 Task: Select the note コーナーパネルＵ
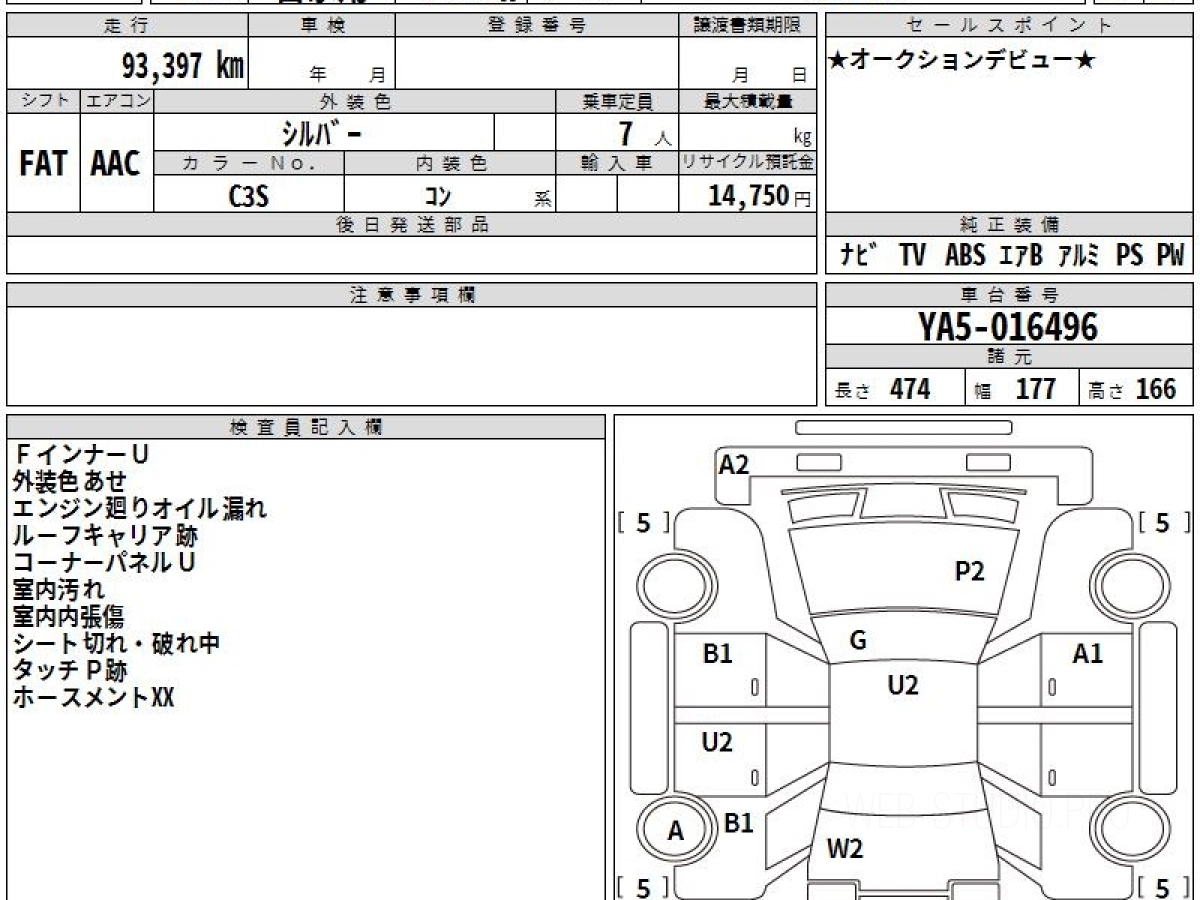point(104,562)
